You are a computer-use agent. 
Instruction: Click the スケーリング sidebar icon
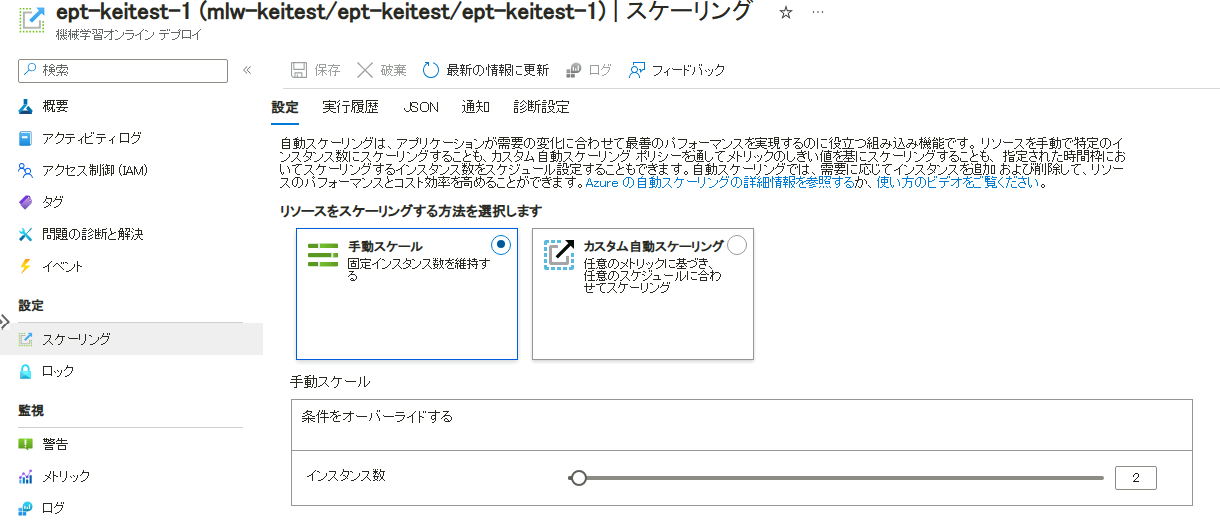point(27,339)
